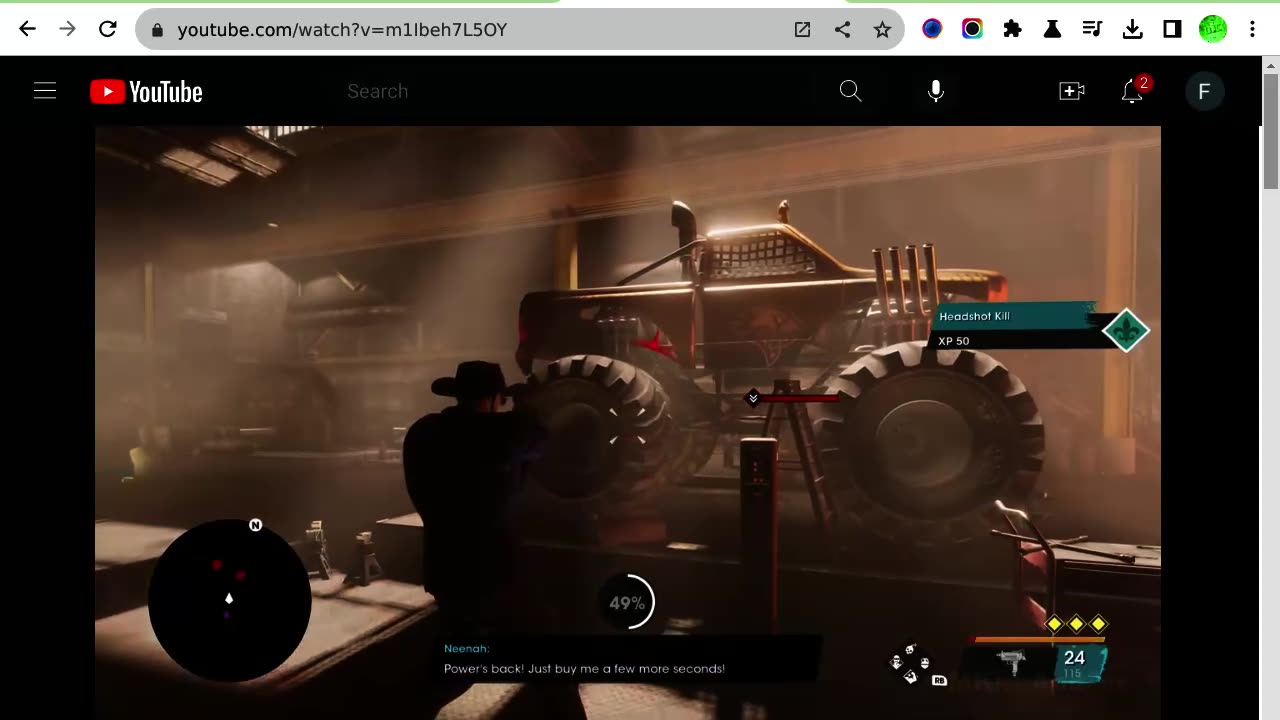Toggle the browser side panel
The height and width of the screenshot is (720, 1280).
[1172, 29]
